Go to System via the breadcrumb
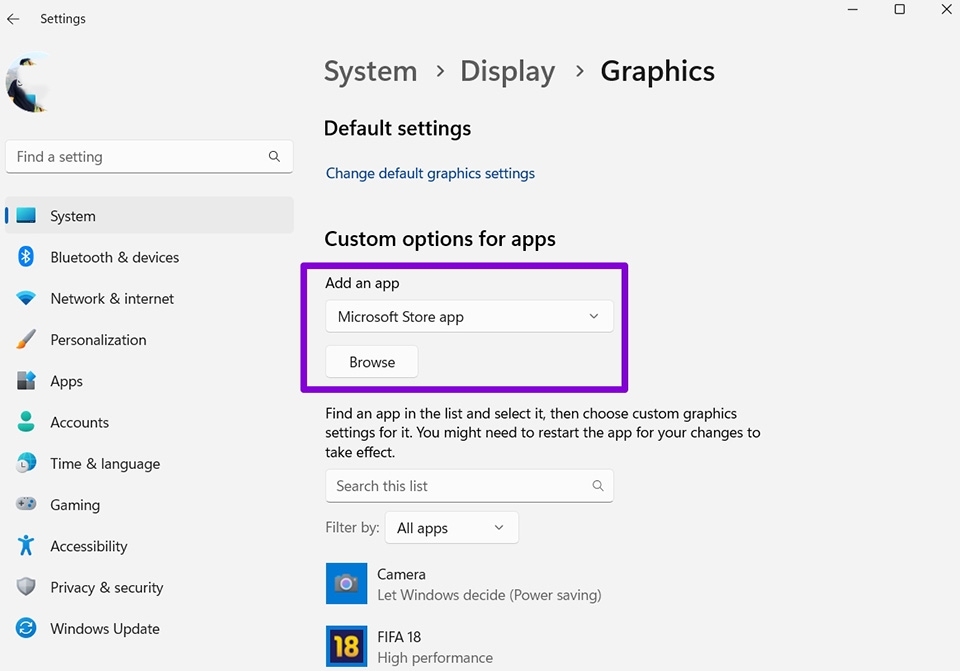Screen dimensions: 960x671 coord(370,71)
